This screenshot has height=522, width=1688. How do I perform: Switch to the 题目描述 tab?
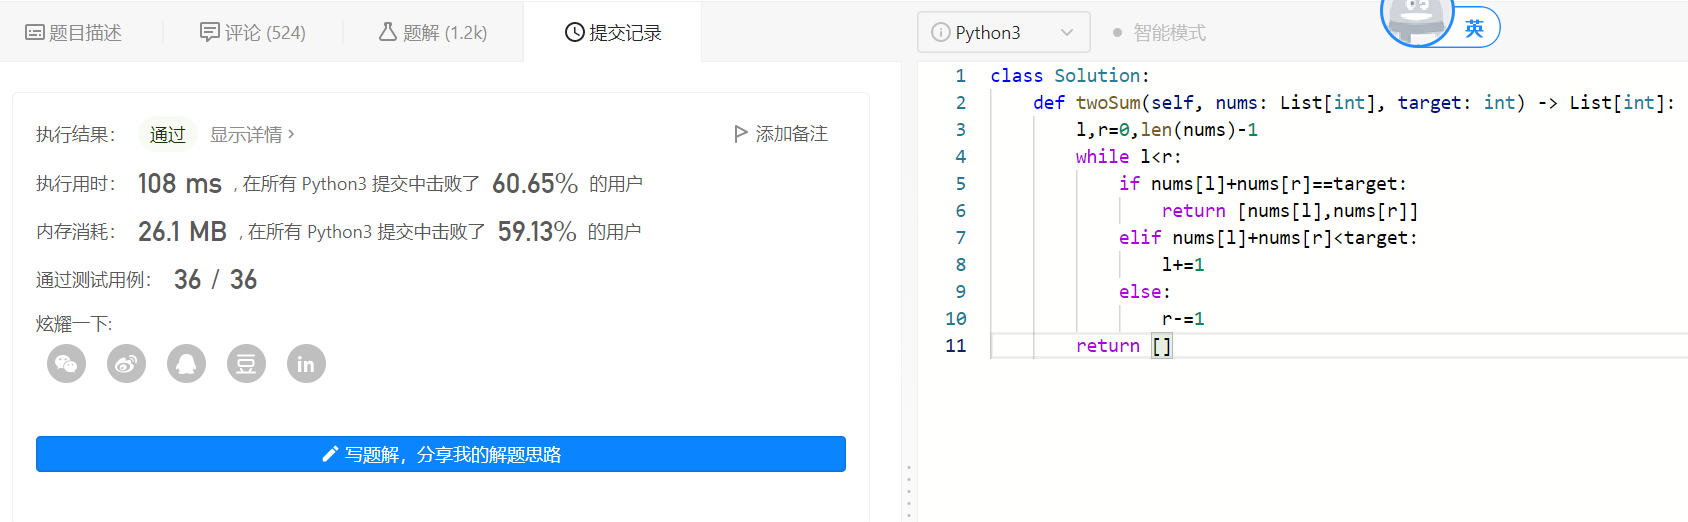coord(74,33)
